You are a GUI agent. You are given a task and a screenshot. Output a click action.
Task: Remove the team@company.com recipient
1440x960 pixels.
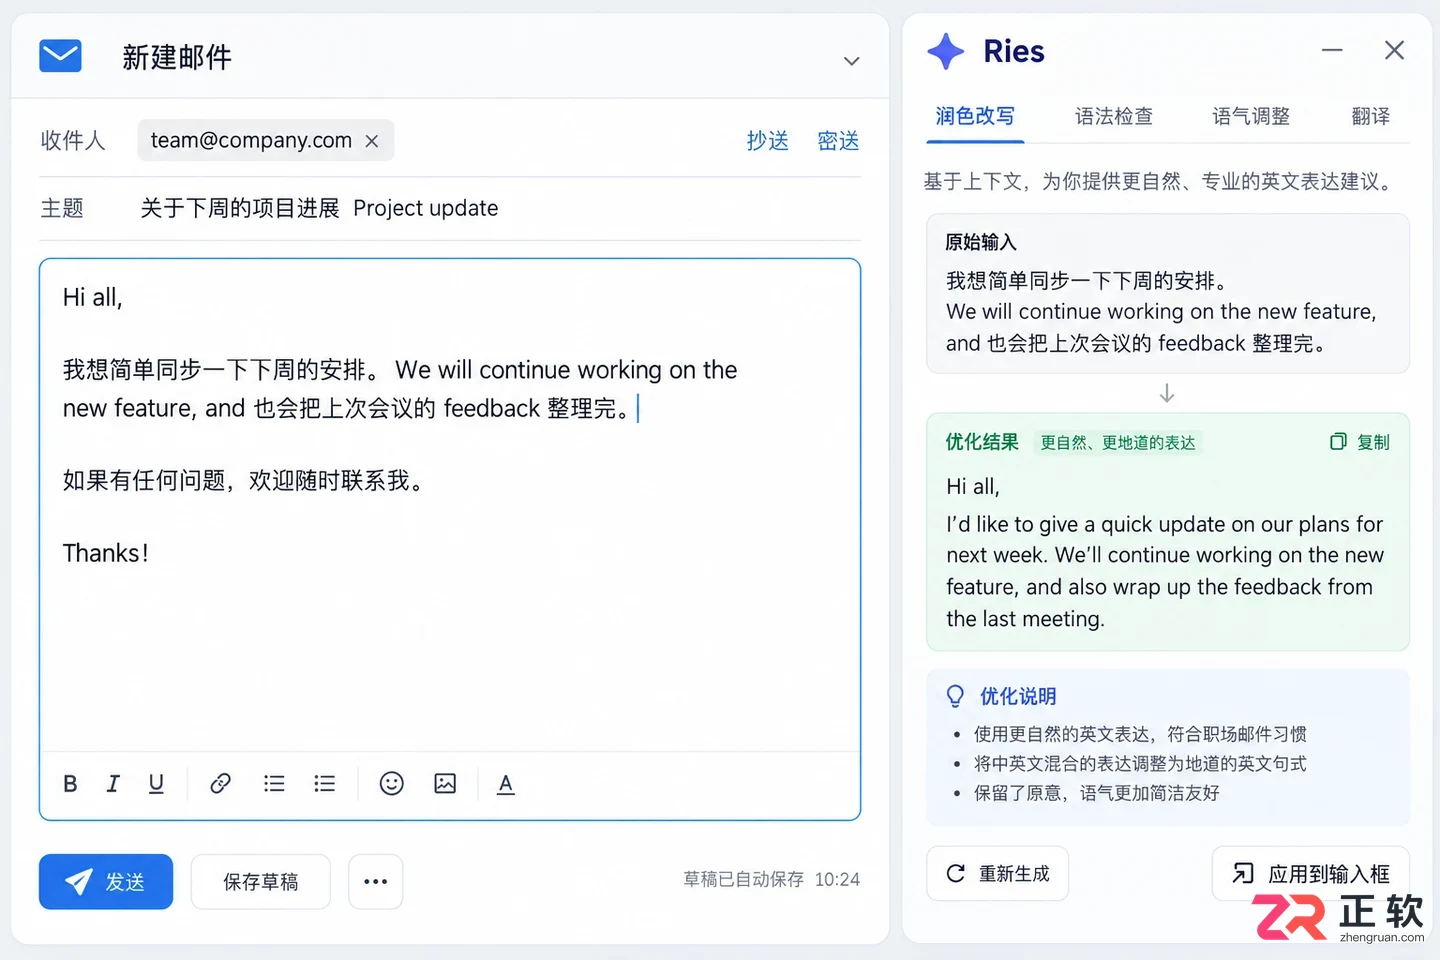tap(372, 141)
